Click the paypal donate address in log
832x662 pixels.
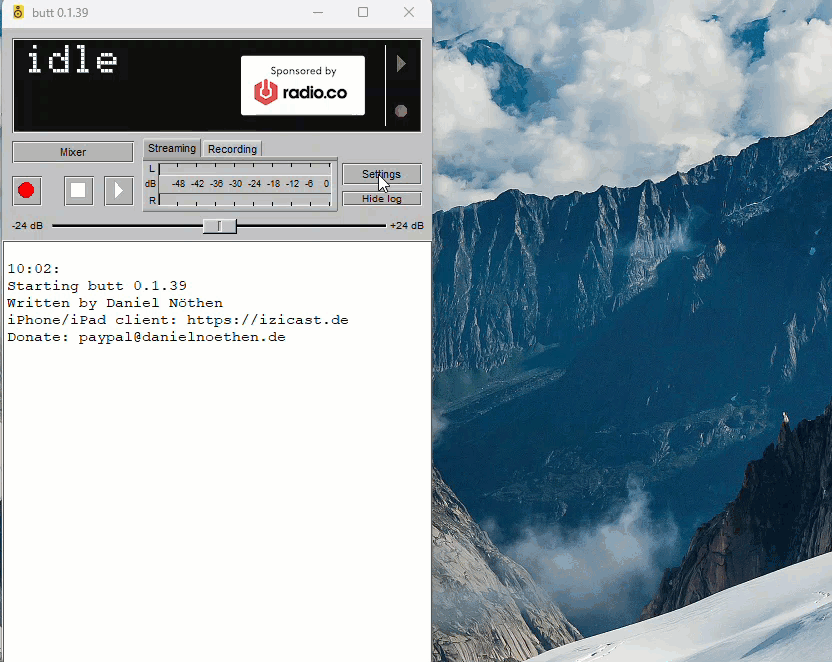[182, 337]
